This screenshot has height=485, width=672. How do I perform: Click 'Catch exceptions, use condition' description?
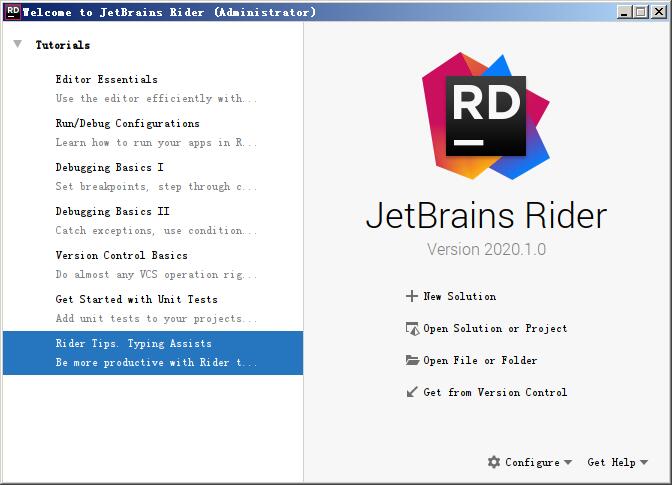click(156, 231)
